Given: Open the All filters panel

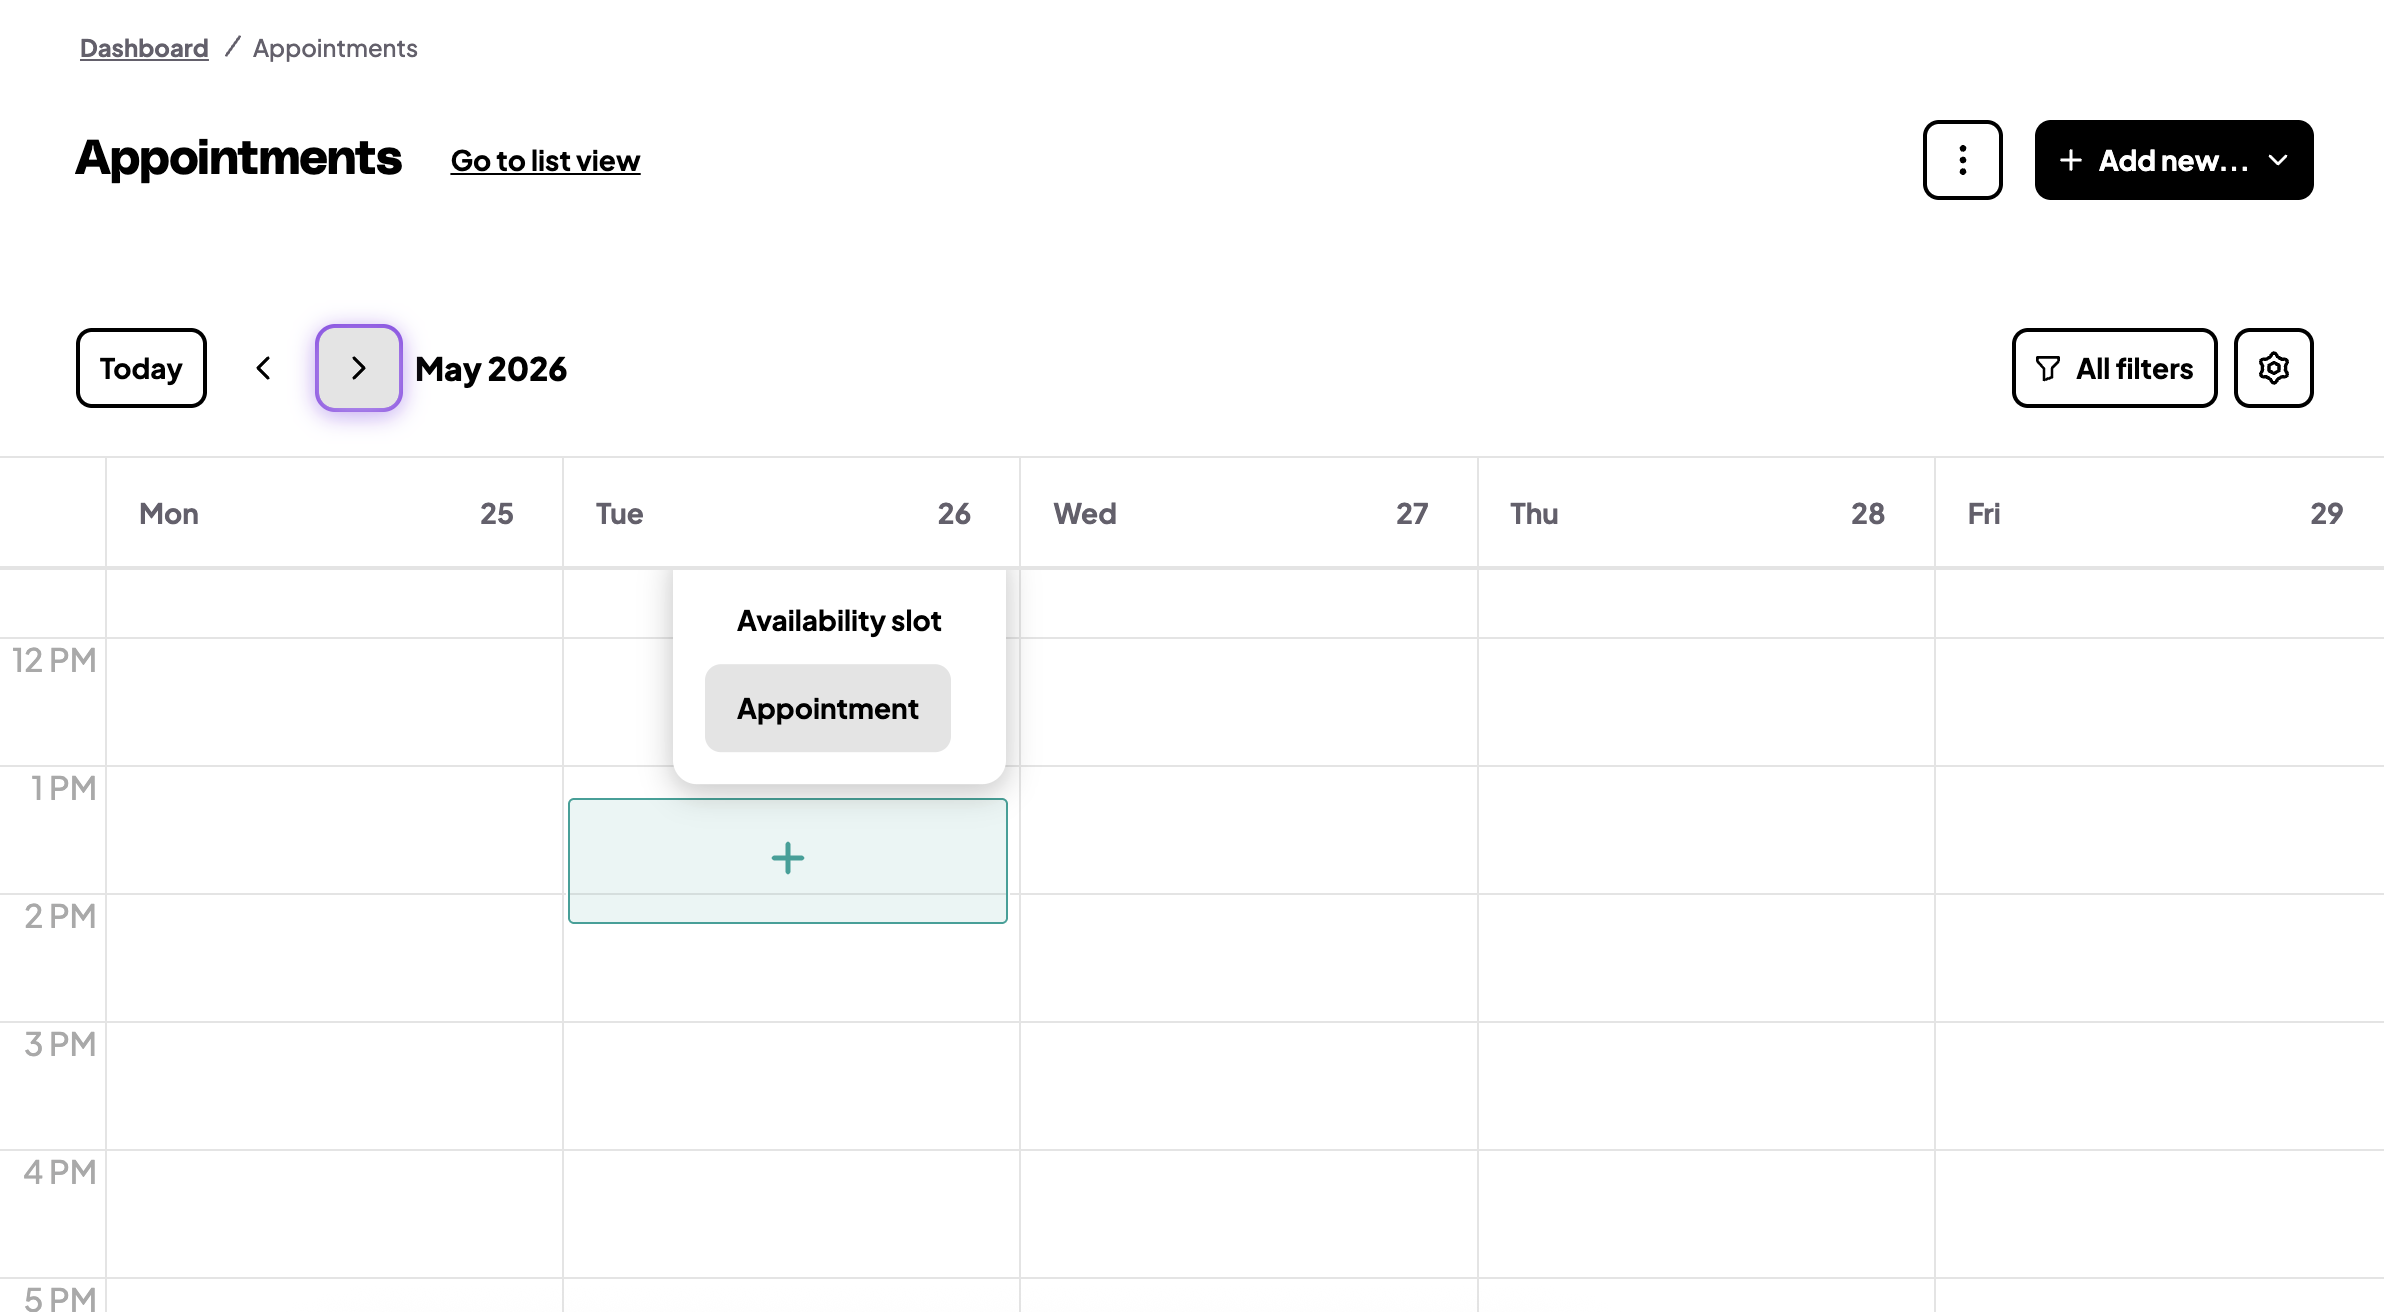Looking at the screenshot, I should [x=2114, y=368].
